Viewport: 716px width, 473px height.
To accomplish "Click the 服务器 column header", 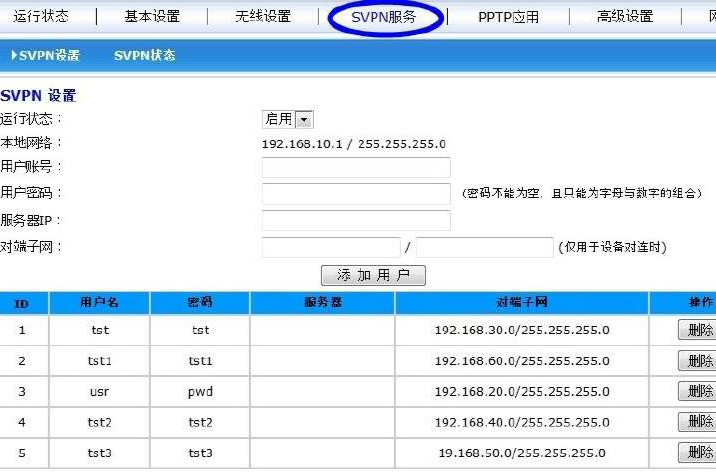I will click(322, 303).
